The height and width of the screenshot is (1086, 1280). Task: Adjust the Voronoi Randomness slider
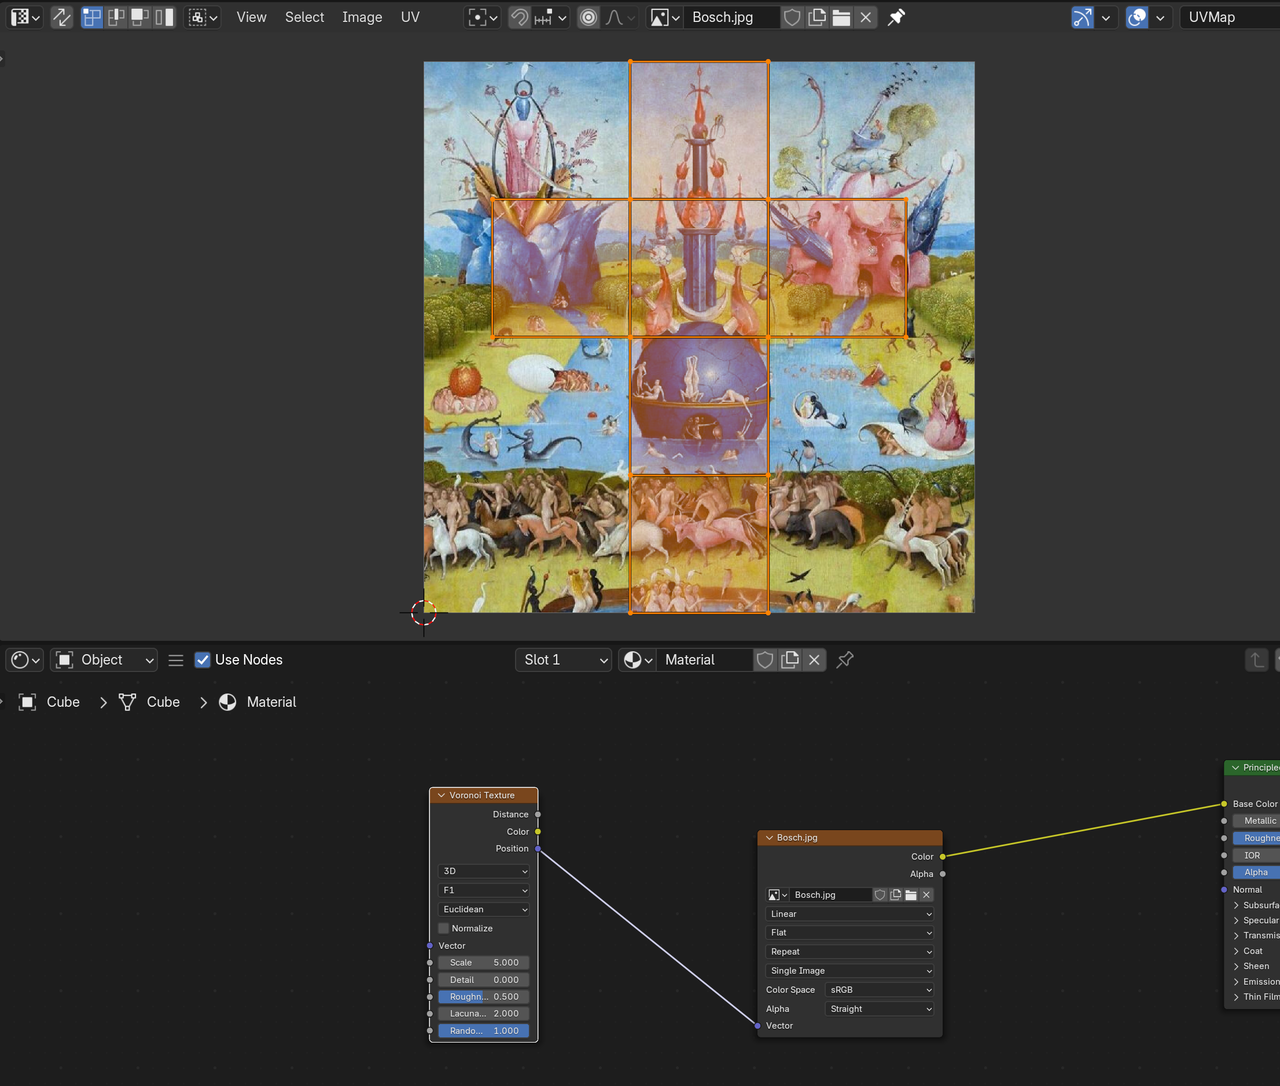[x=484, y=1030]
